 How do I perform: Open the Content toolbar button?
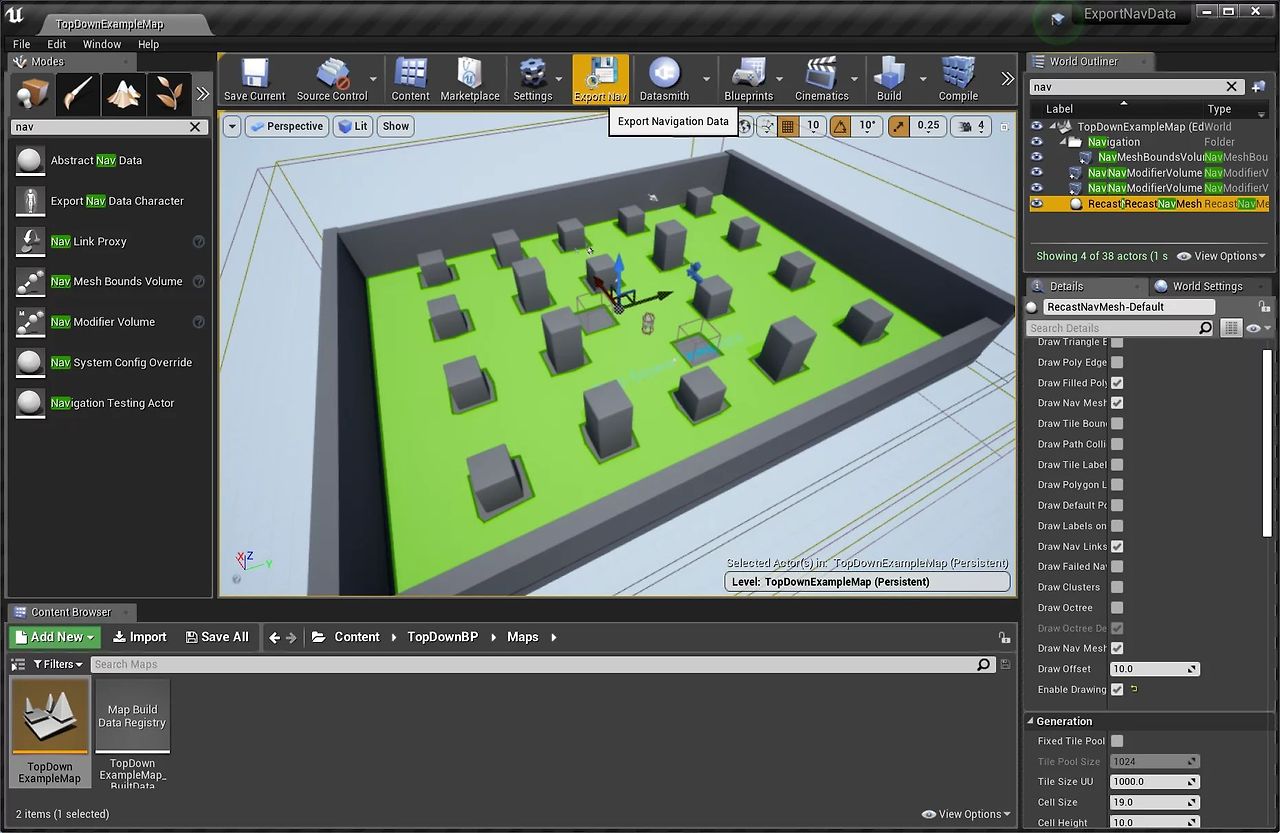410,79
